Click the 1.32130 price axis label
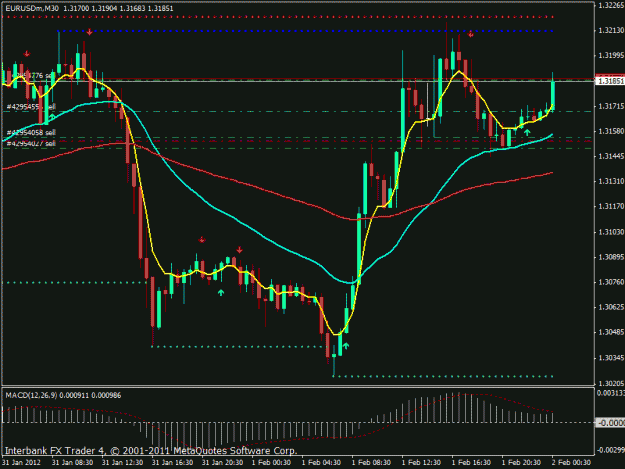 (x=611, y=31)
